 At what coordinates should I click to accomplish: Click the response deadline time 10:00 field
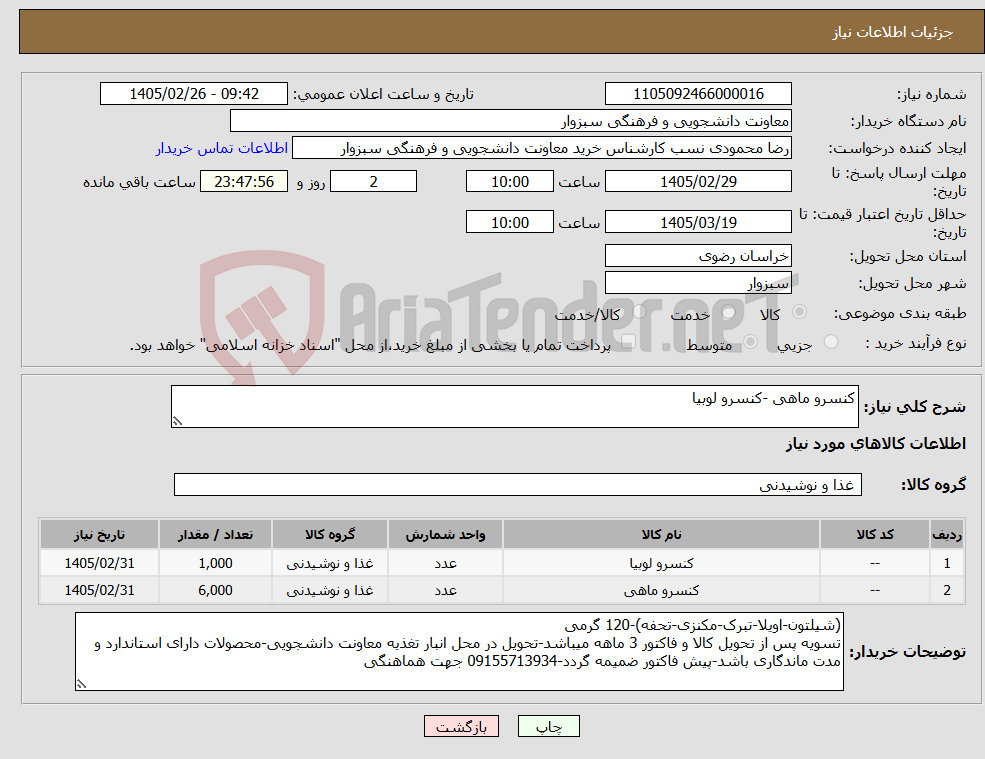pos(509,182)
